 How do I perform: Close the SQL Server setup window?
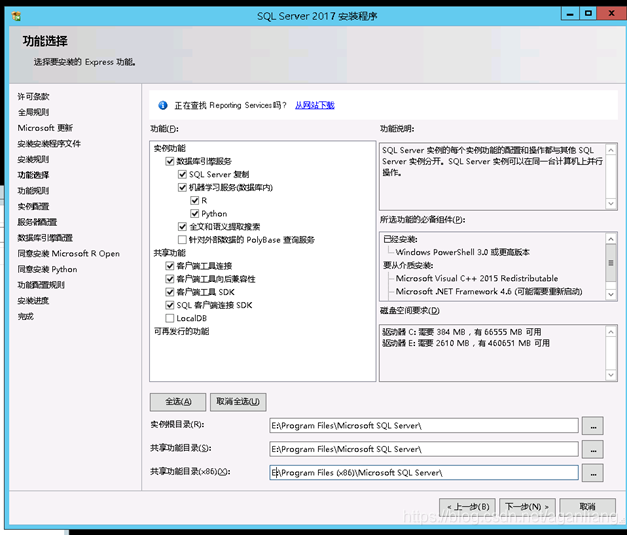click(611, 14)
